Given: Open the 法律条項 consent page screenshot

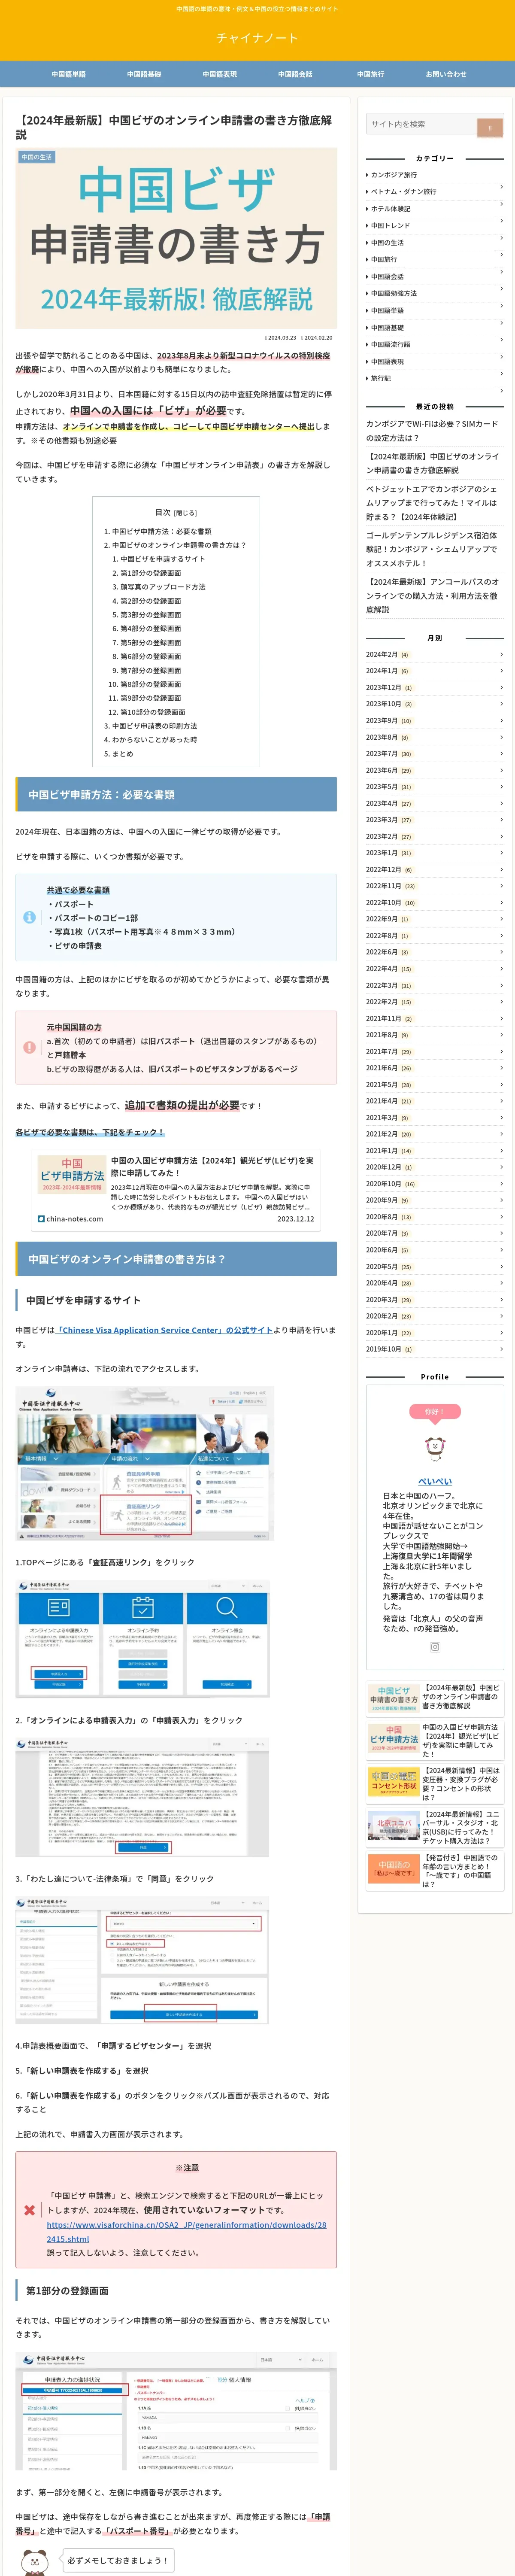Looking at the screenshot, I should (142, 1797).
